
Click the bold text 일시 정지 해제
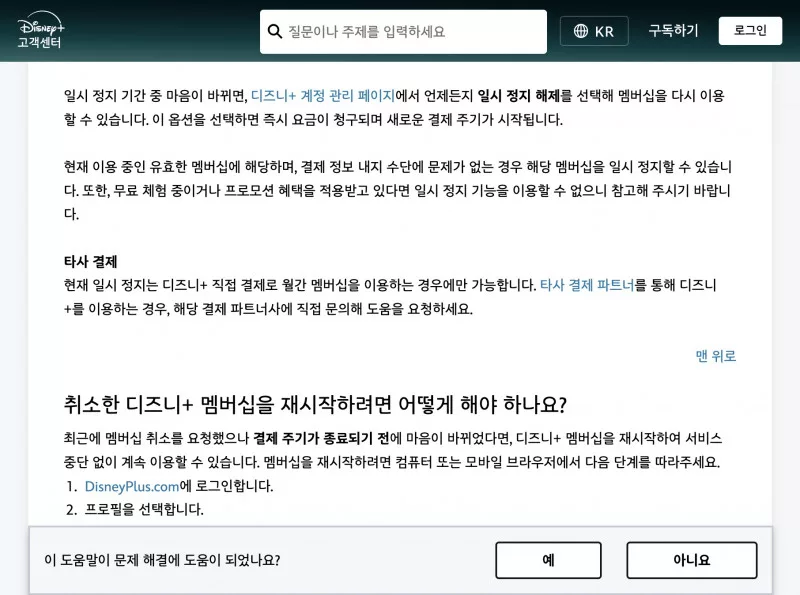tap(518, 95)
